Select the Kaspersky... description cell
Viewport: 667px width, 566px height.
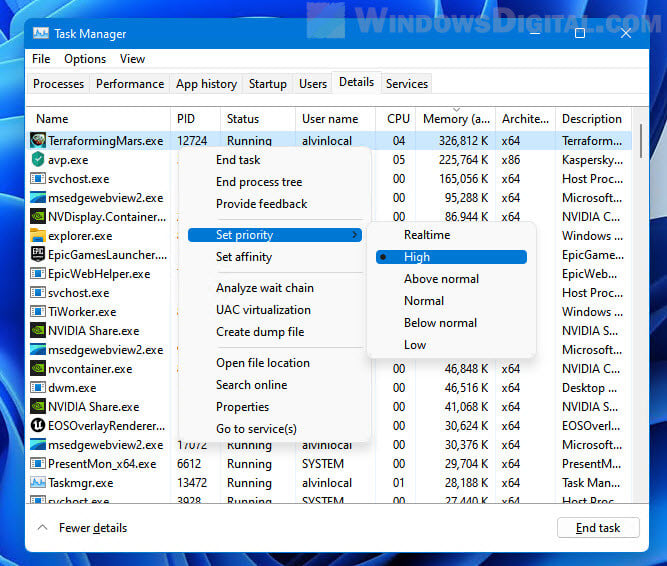click(x=592, y=160)
